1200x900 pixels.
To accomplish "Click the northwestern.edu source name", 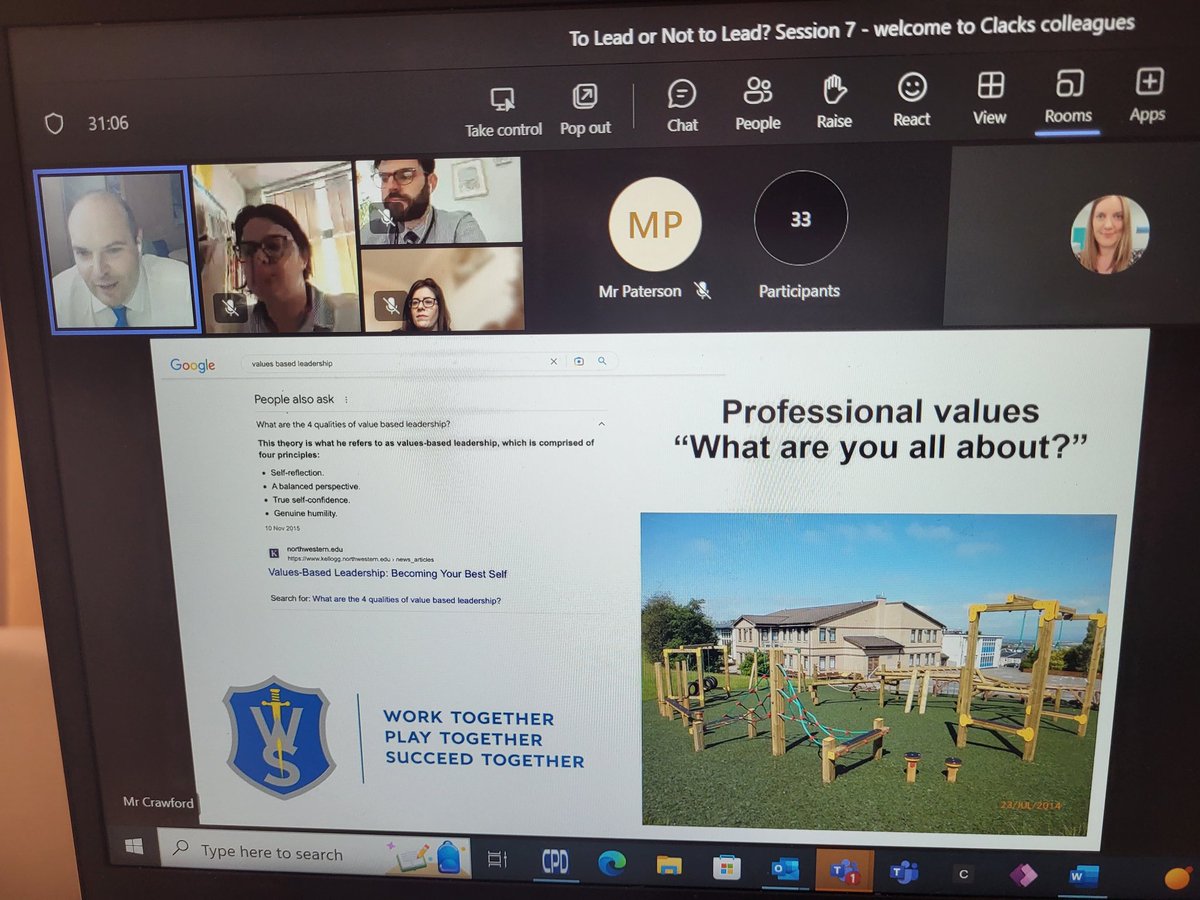I will [x=314, y=549].
